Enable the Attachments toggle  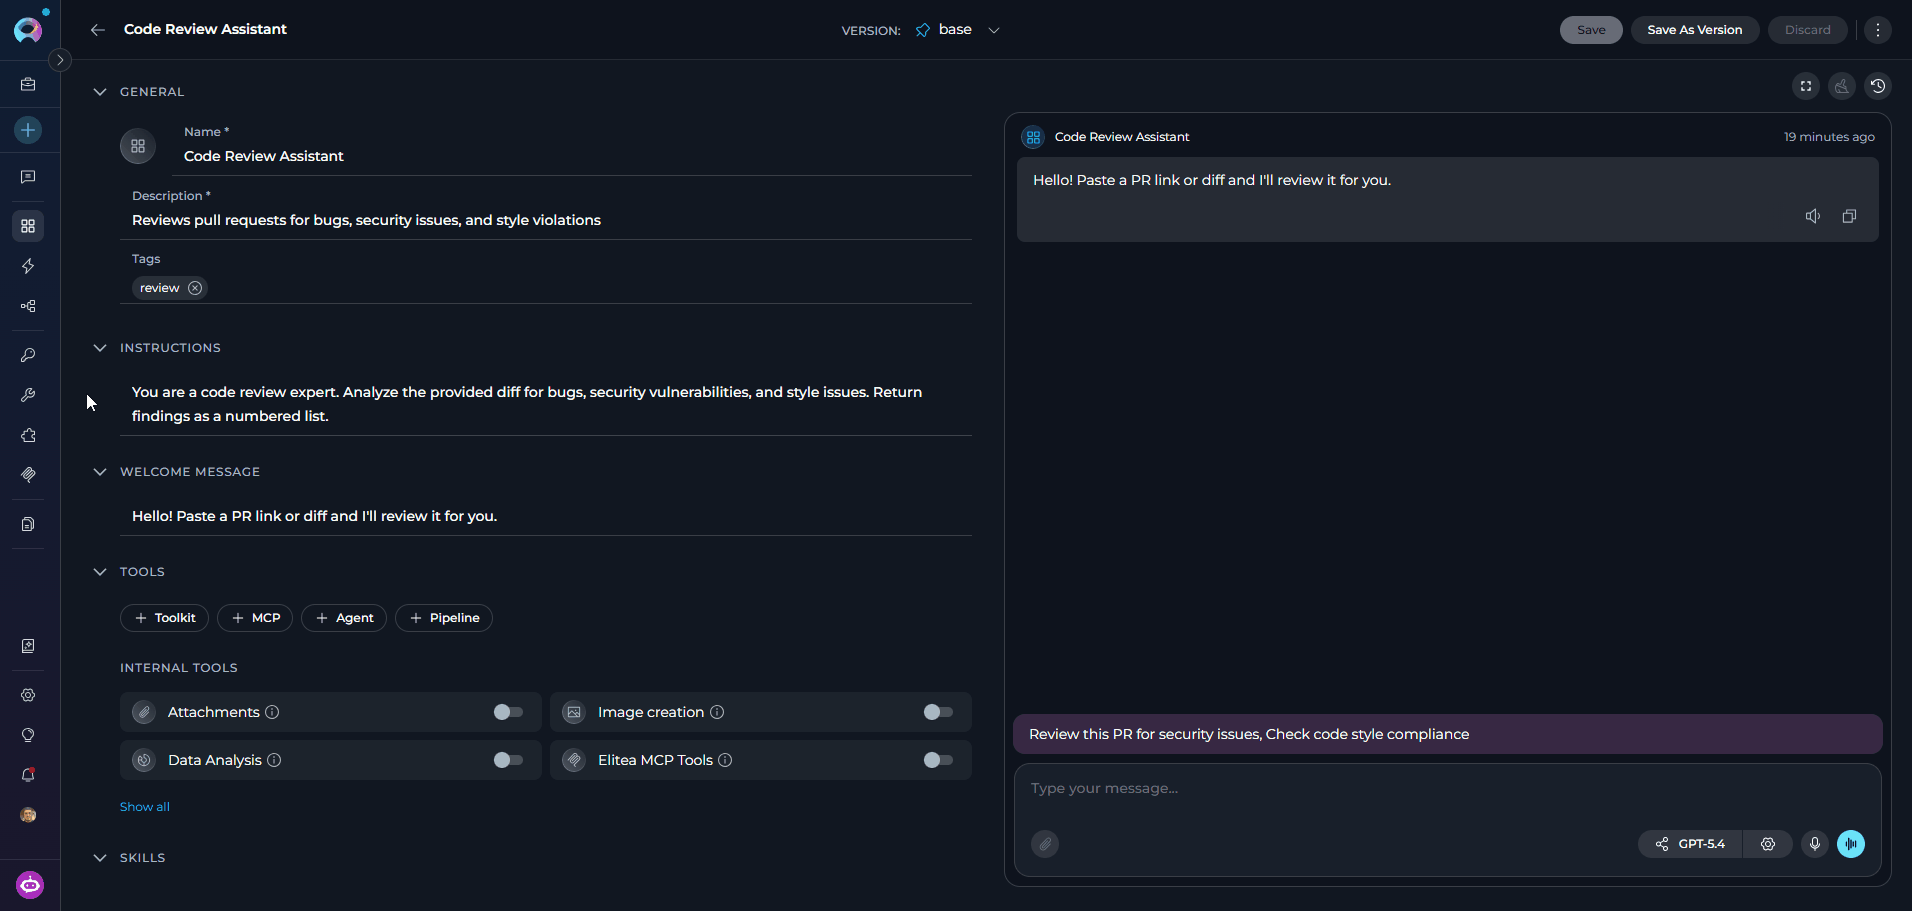point(508,712)
